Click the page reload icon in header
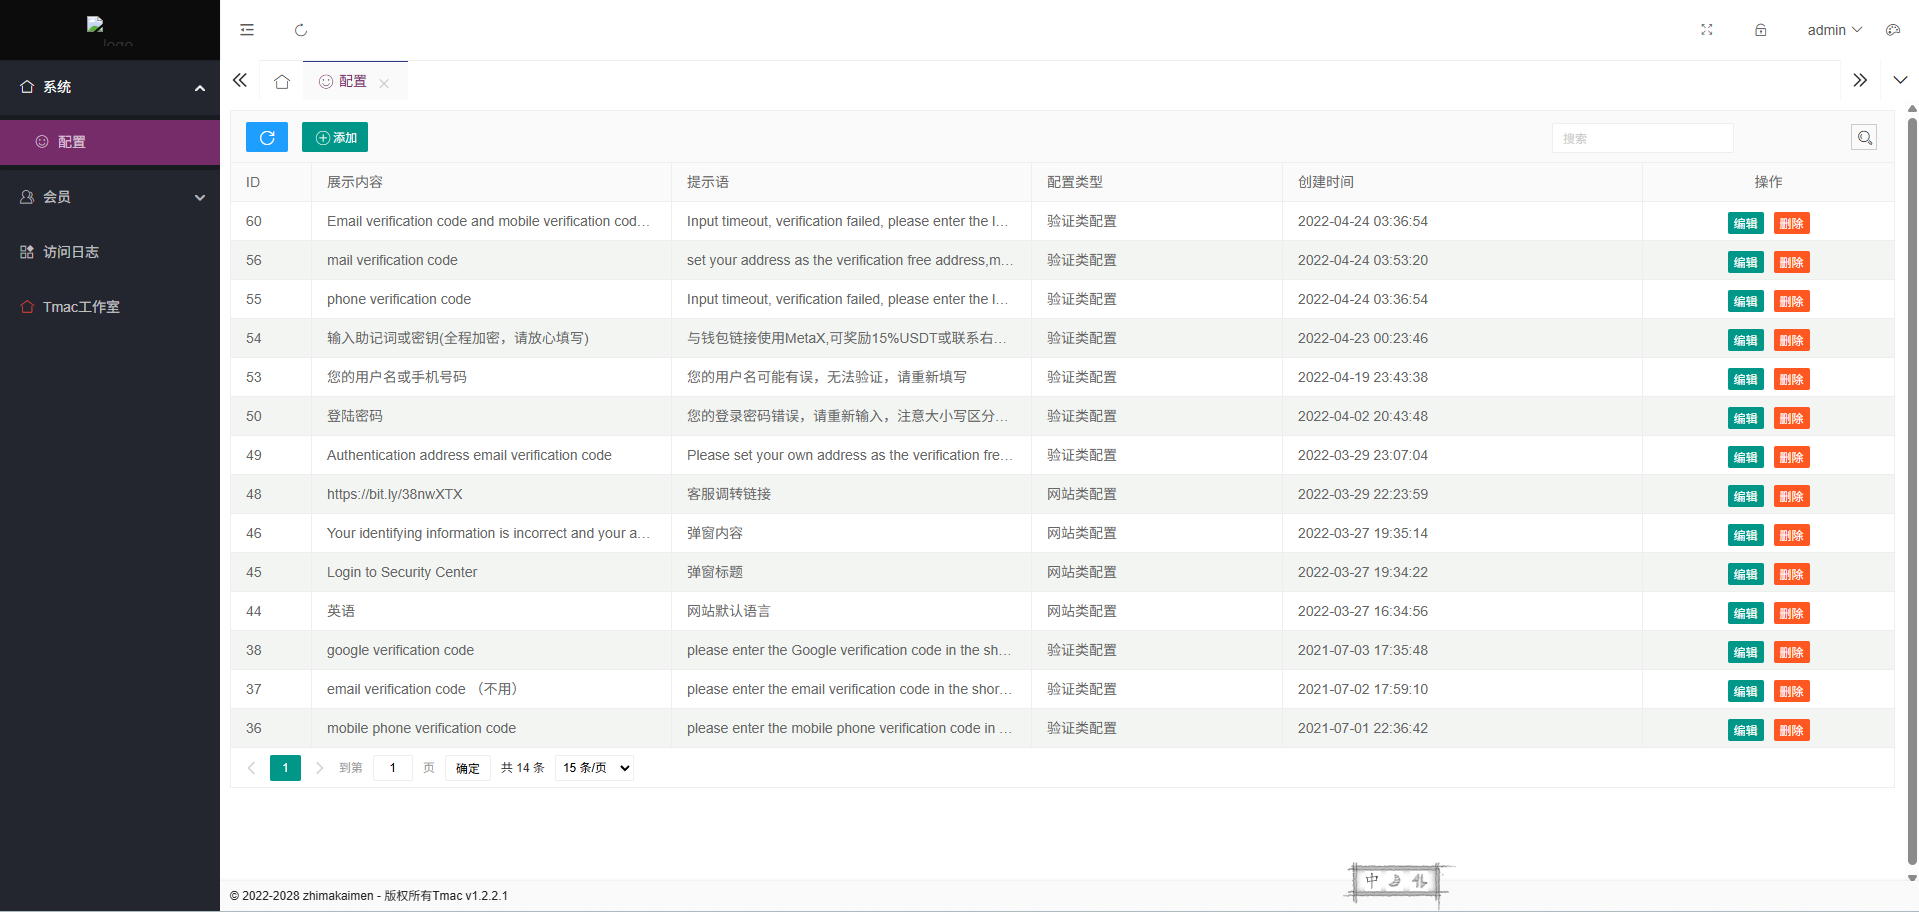Viewport: 1919px width, 912px height. click(x=300, y=30)
